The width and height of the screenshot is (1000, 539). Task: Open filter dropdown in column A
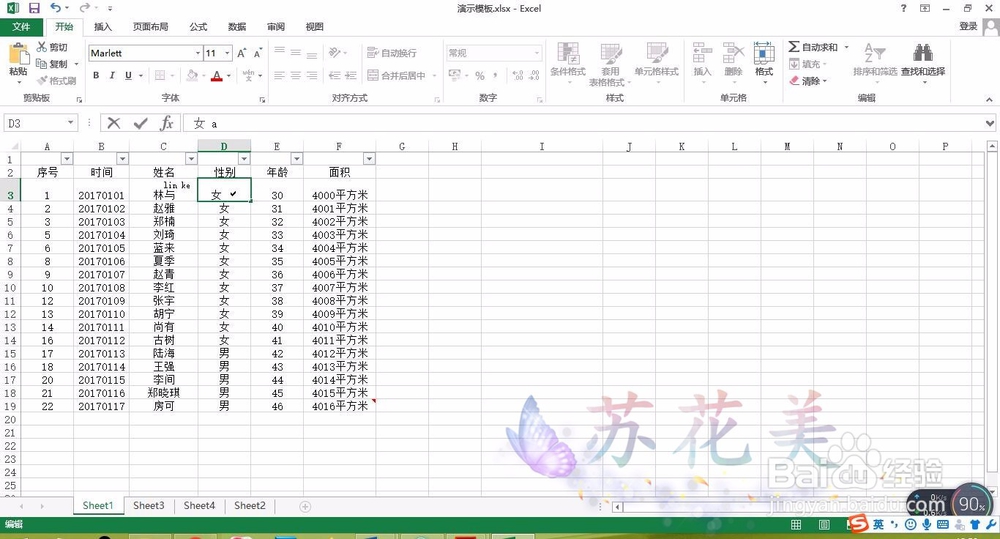tap(67, 159)
